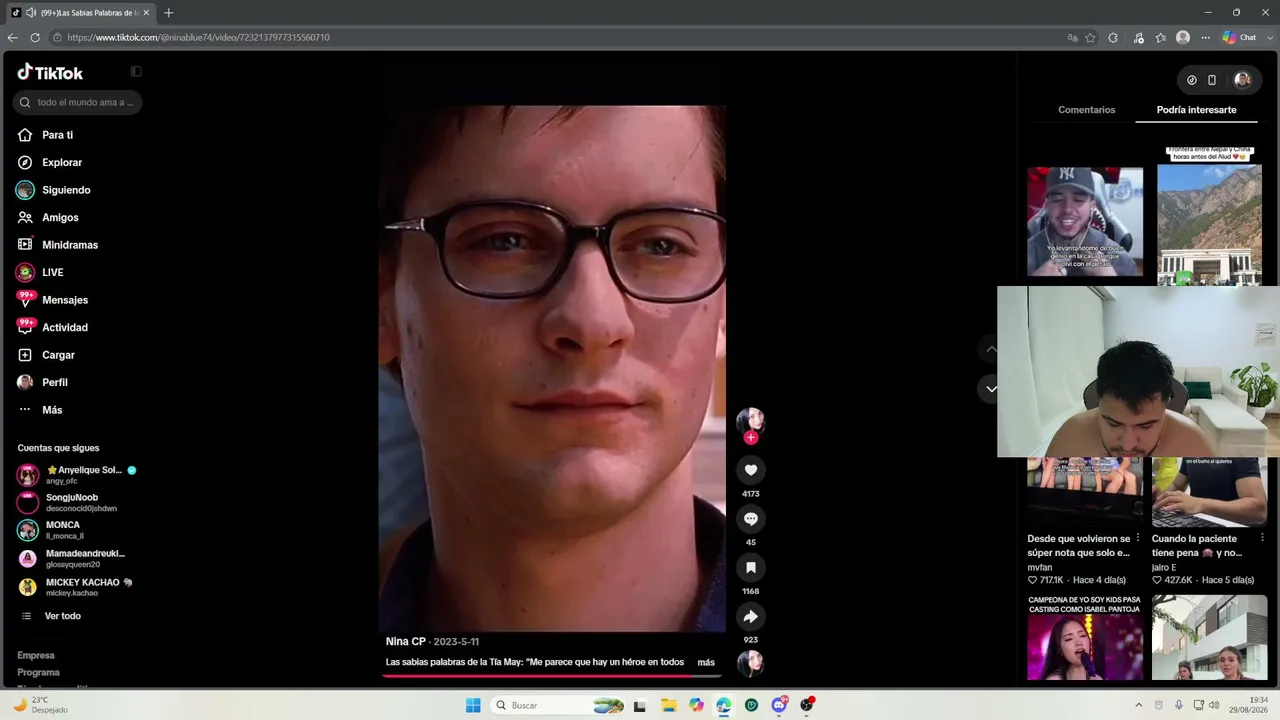The width and height of the screenshot is (1280, 720).
Task: Save the video with the bookmark icon
Action: point(751,567)
